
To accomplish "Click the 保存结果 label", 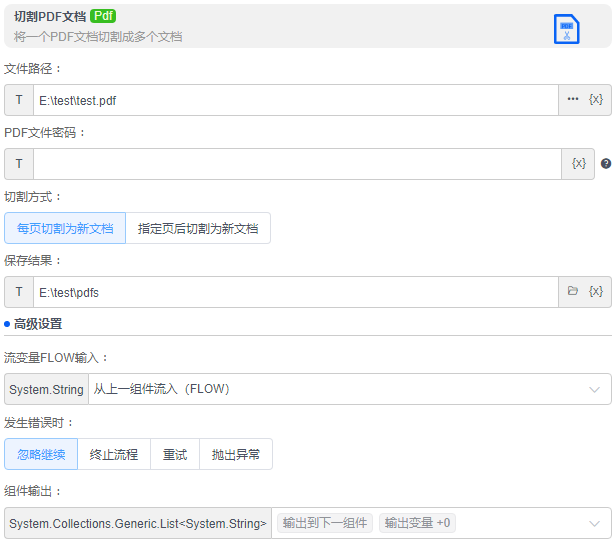I will coord(33,260).
